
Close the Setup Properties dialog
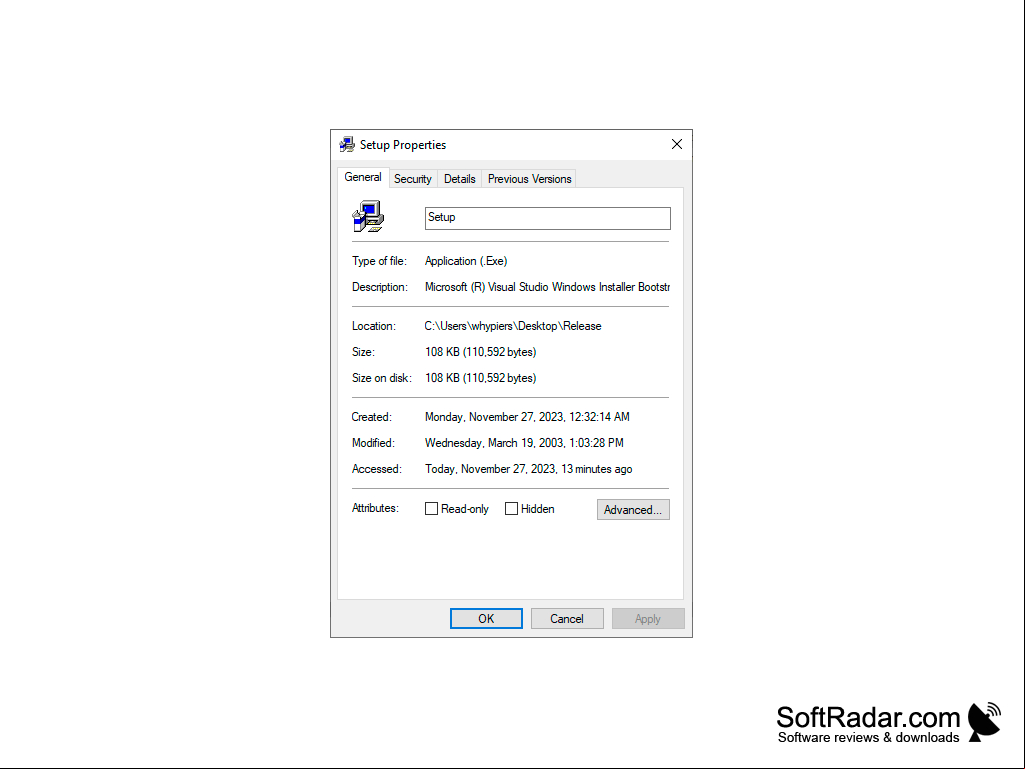click(677, 145)
